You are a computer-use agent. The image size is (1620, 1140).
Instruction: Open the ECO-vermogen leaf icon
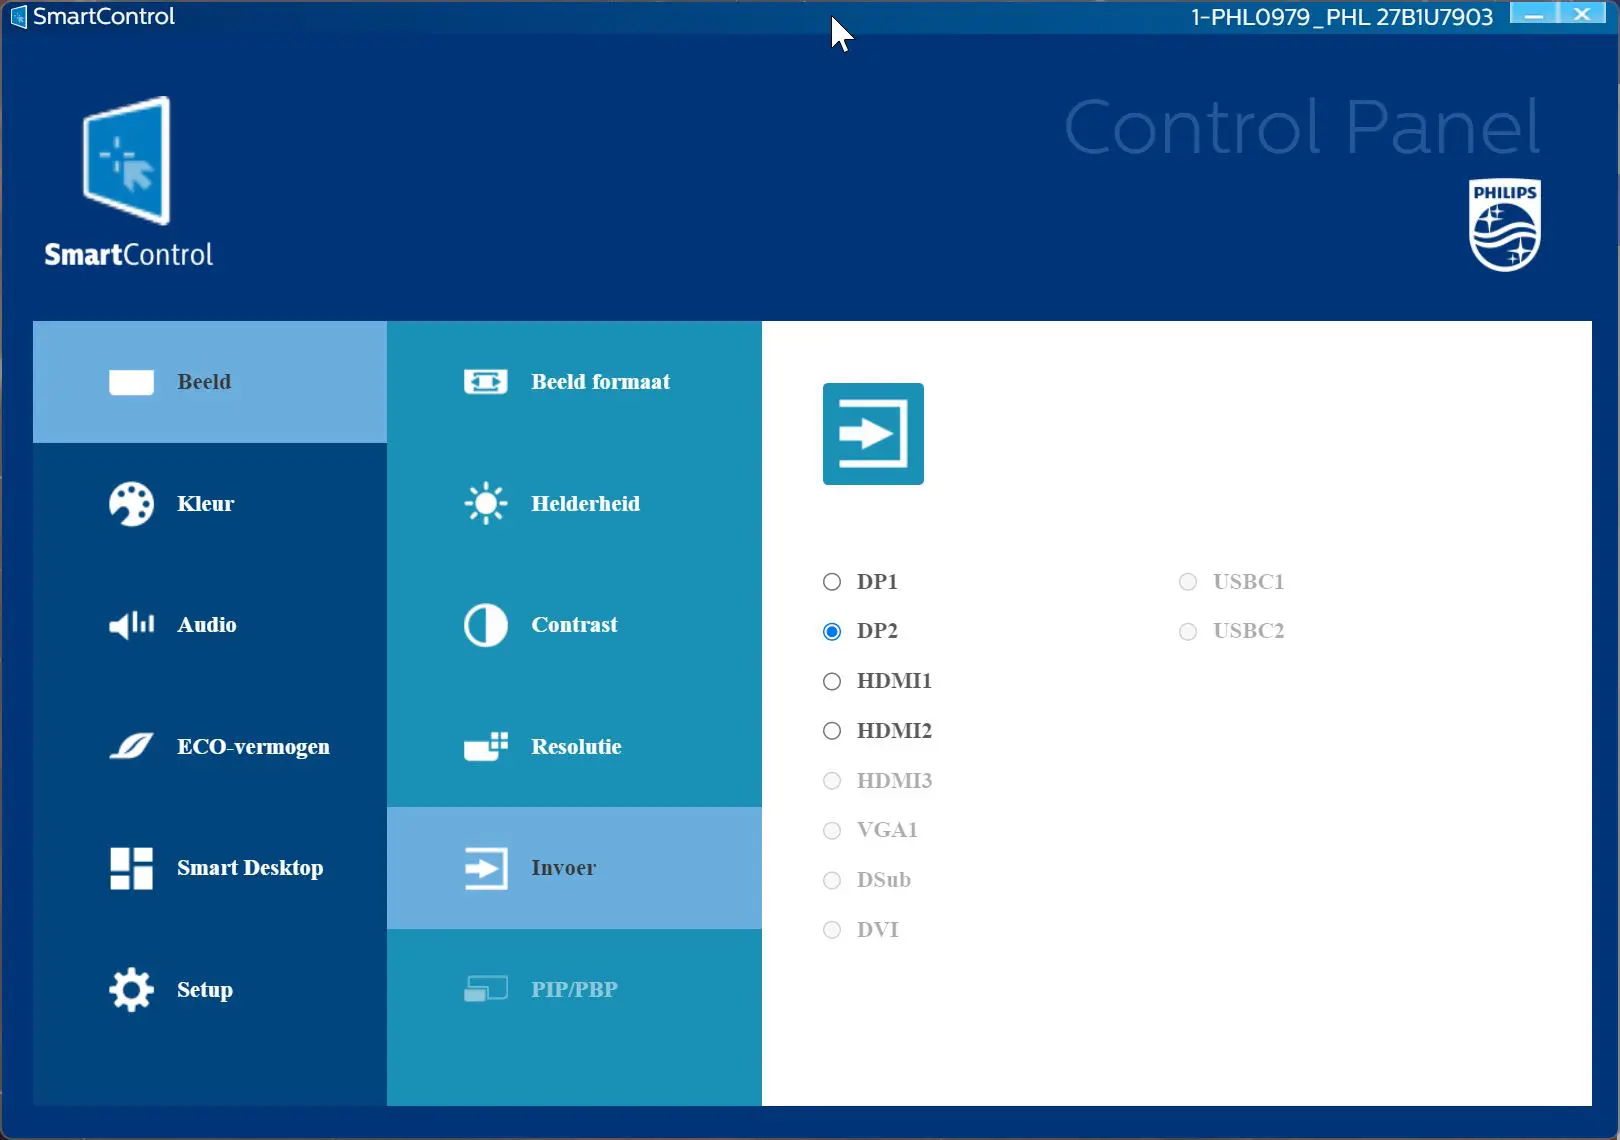(x=130, y=746)
